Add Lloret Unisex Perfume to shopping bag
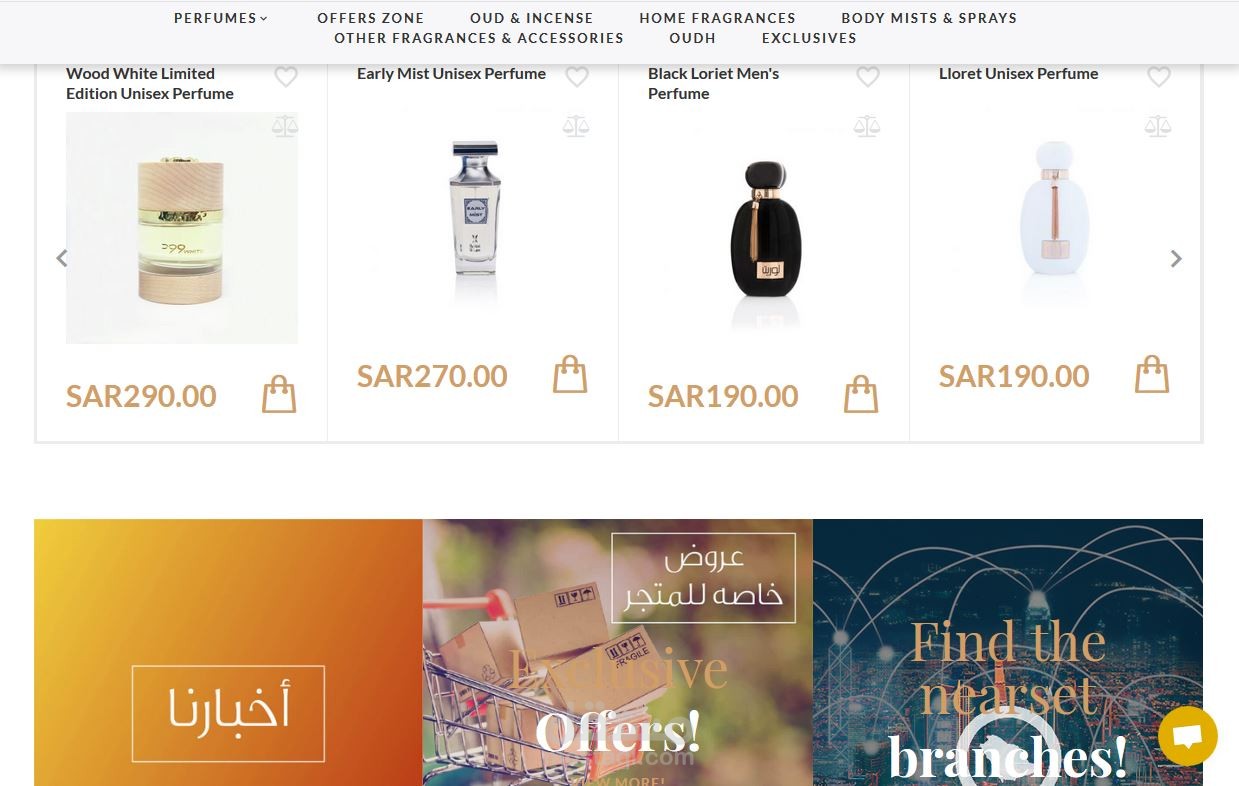1239x786 pixels. [1152, 375]
